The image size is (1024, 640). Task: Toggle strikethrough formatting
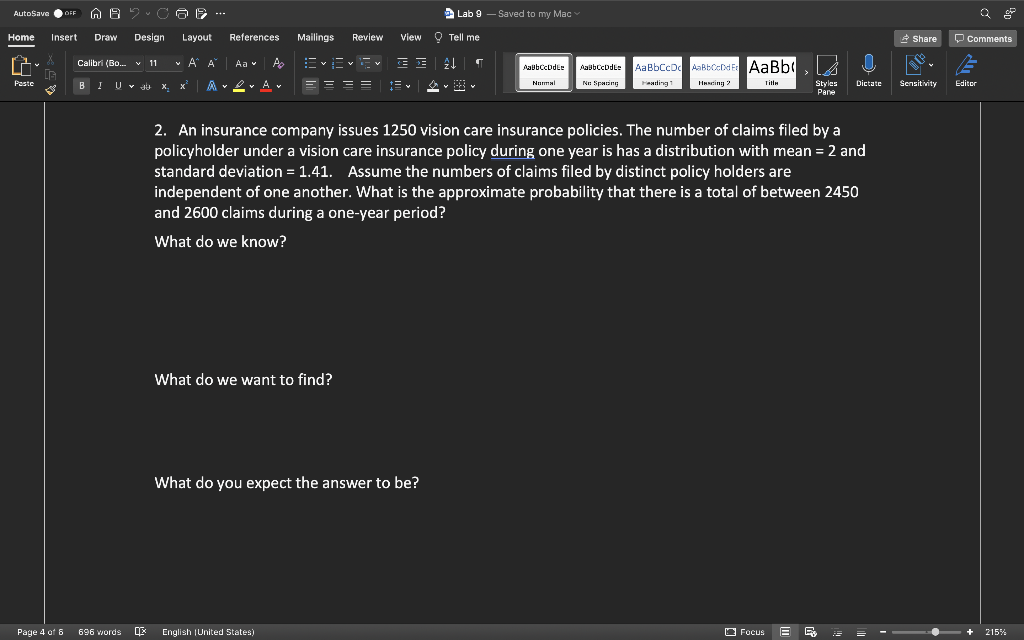(146, 86)
